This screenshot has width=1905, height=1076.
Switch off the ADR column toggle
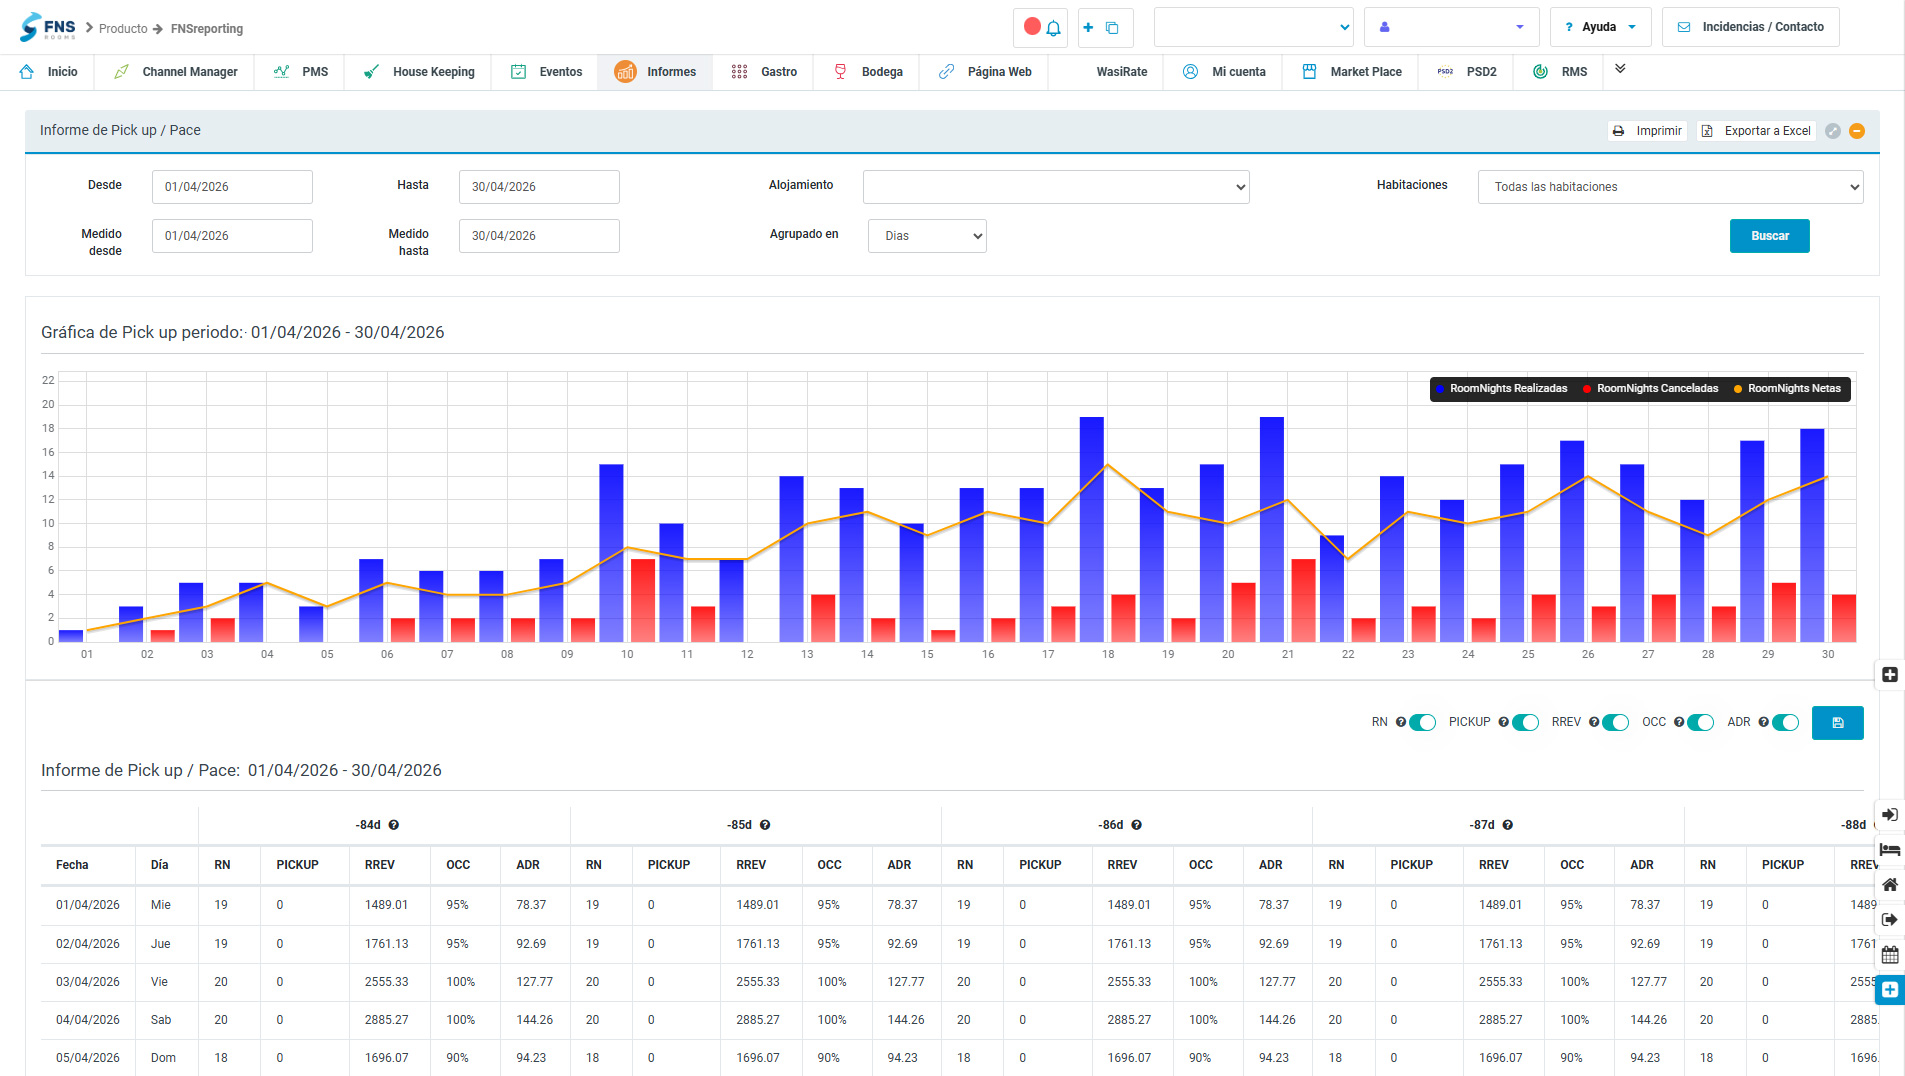click(x=1785, y=723)
